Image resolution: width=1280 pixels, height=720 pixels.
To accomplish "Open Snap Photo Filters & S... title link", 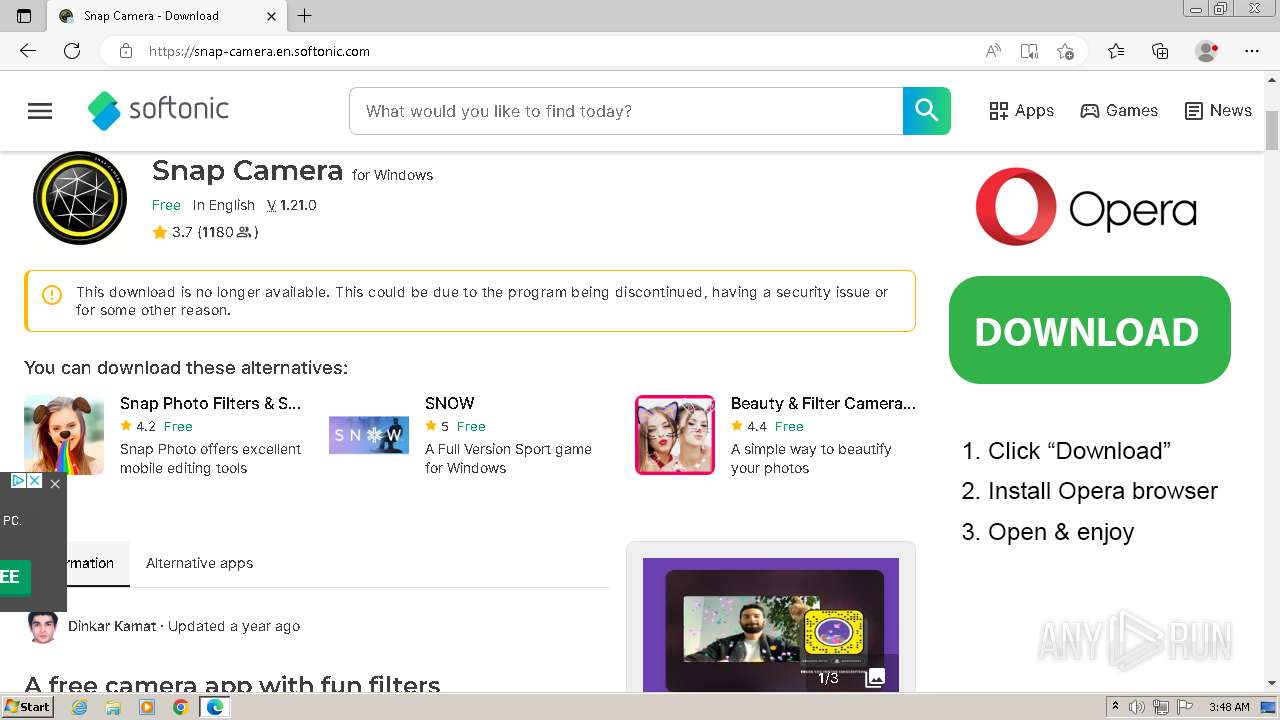I will point(210,403).
